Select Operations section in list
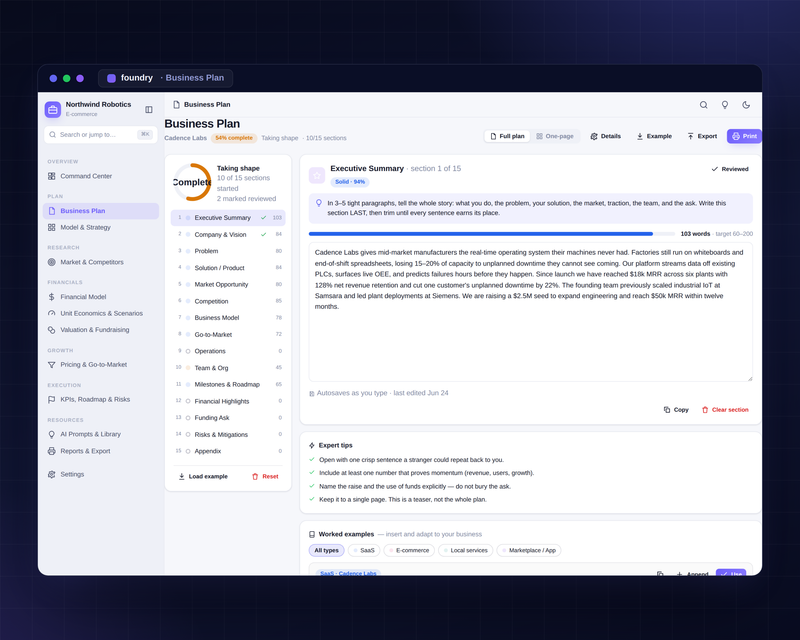 click(228, 351)
